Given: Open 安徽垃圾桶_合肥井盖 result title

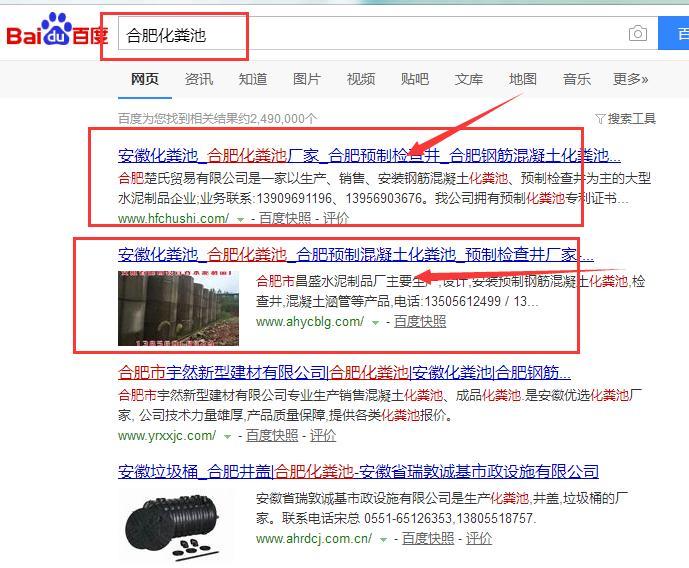Looking at the screenshot, I should tap(359, 471).
